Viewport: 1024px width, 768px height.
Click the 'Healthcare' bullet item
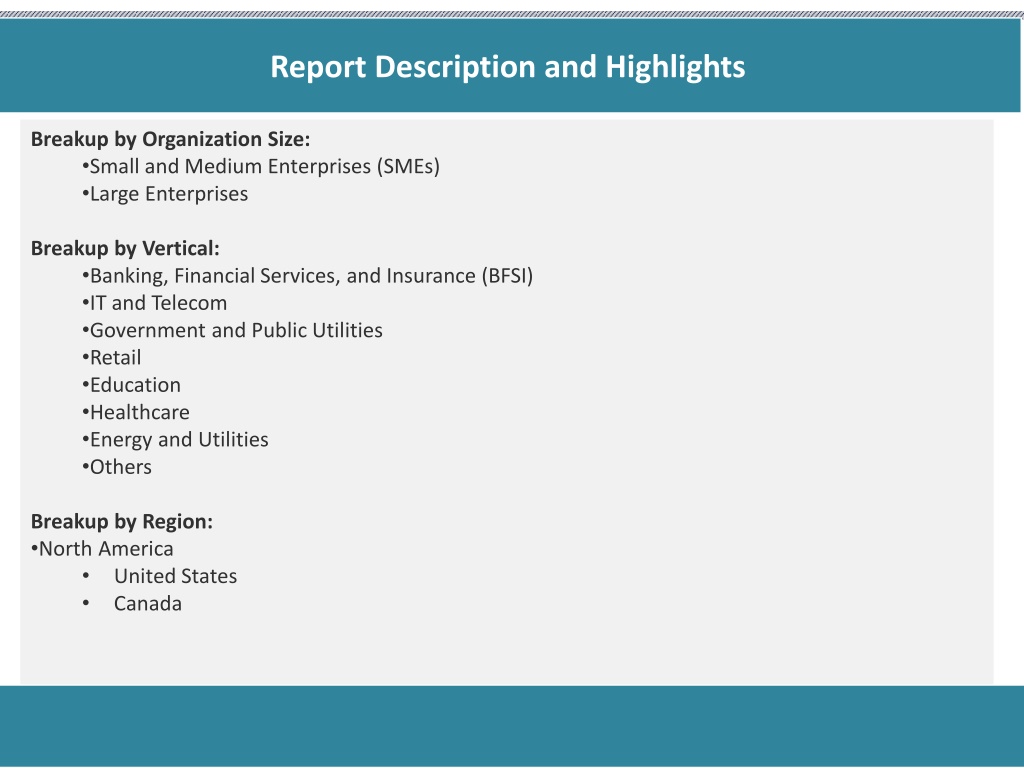pos(136,412)
